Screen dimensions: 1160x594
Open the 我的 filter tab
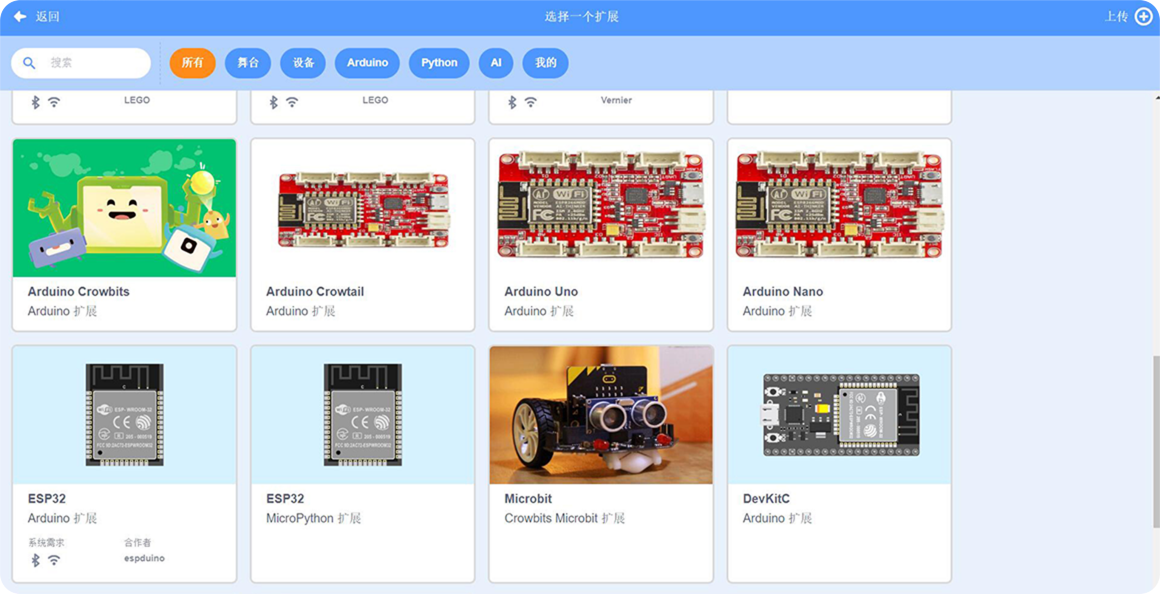point(545,63)
